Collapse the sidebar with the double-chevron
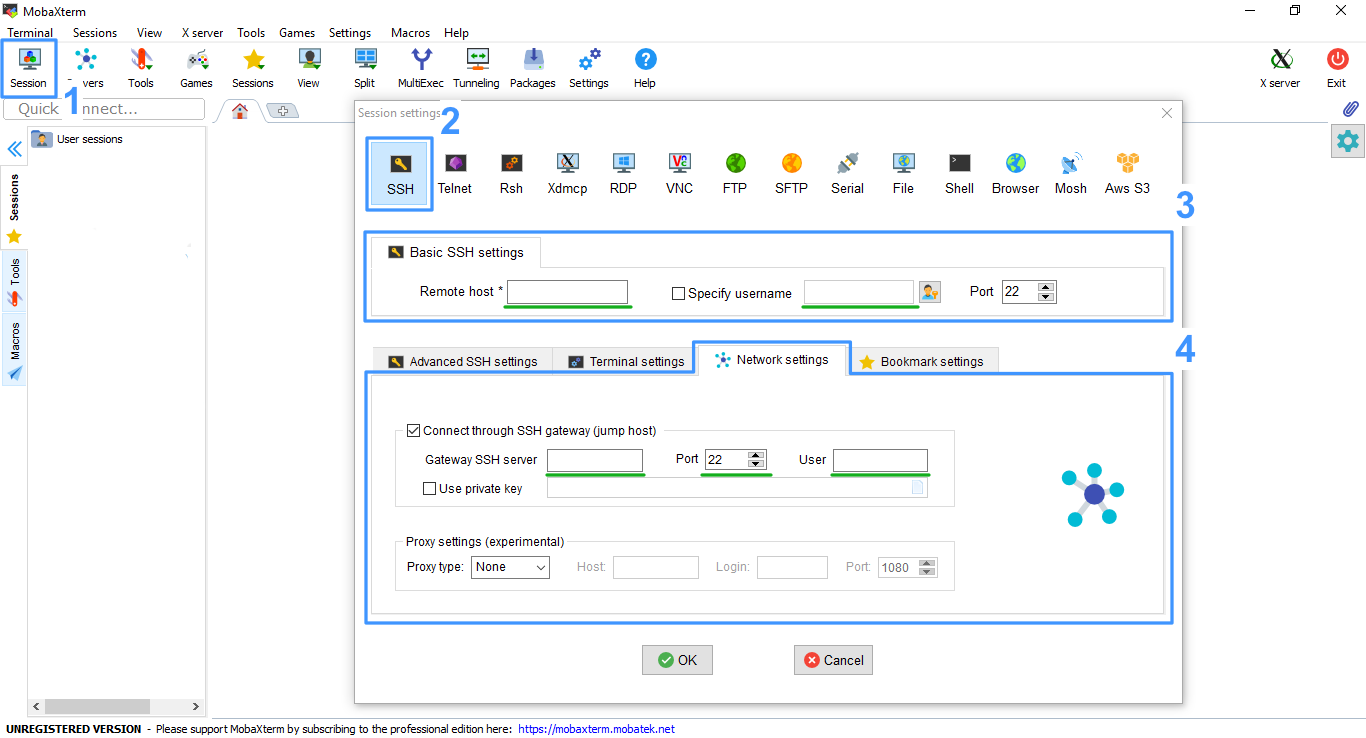Viewport: 1366px width, 738px height. pyautogui.click(x=15, y=150)
